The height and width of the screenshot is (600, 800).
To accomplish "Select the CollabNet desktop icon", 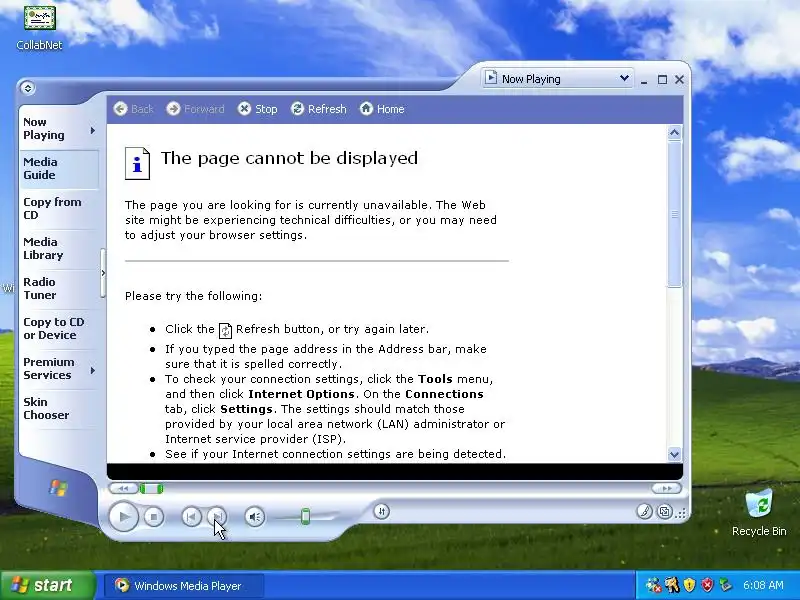I will coord(39,28).
